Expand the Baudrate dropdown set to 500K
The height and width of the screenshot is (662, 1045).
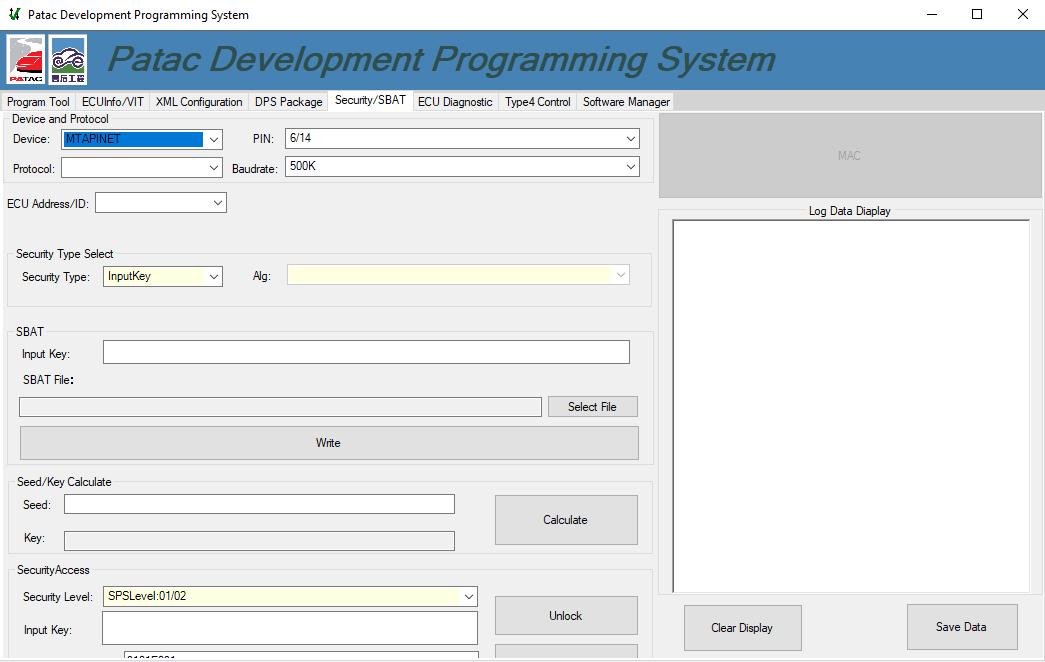pyautogui.click(x=630, y=167)
